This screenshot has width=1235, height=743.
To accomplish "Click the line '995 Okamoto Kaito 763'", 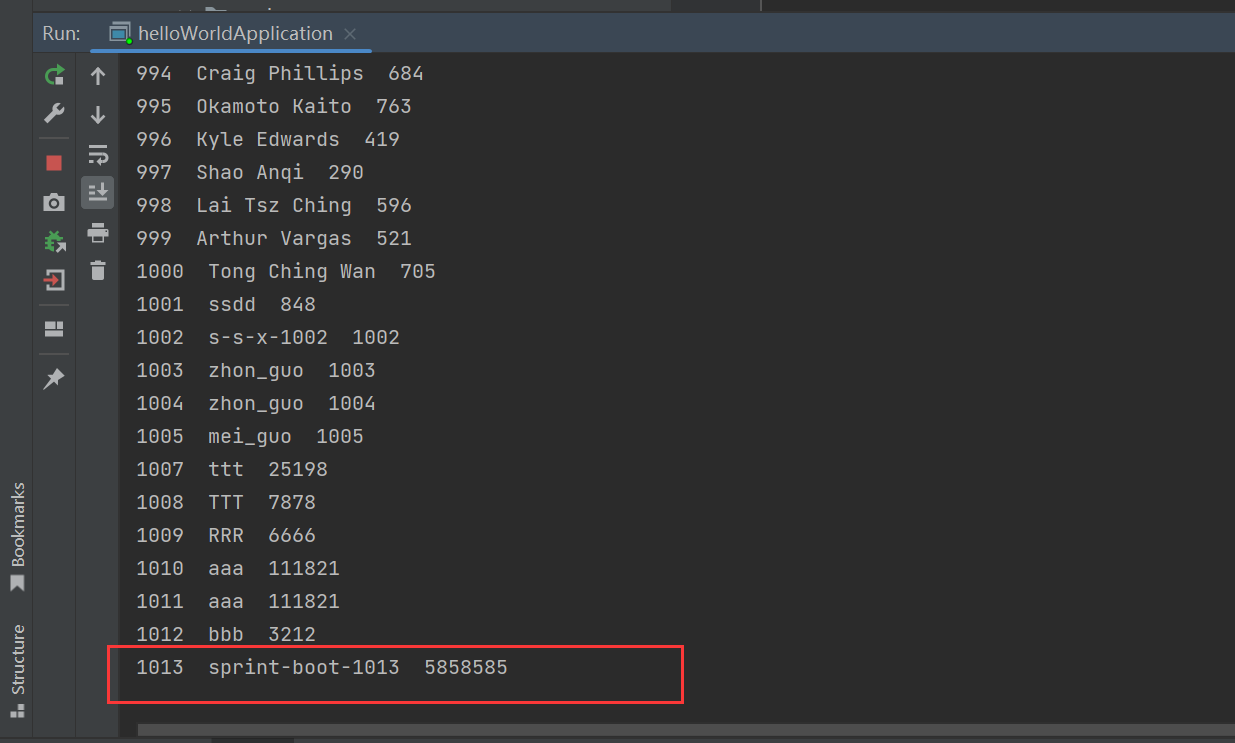I will pyautogui.click(x=274, y=106).
